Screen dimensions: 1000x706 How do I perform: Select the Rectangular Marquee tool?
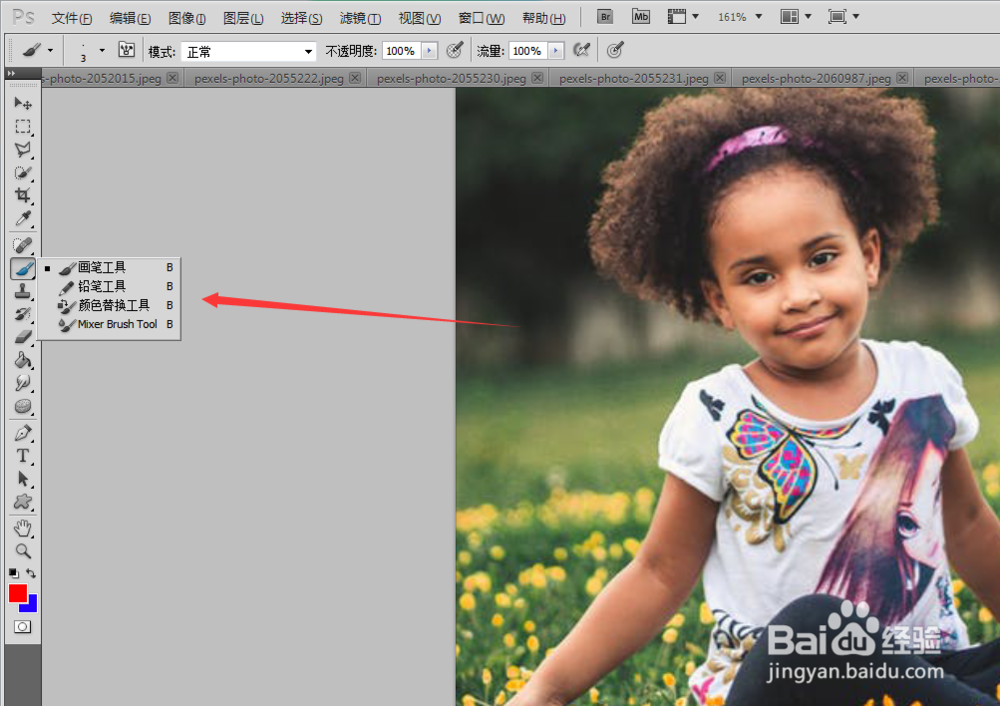click(x=23, y=127)
